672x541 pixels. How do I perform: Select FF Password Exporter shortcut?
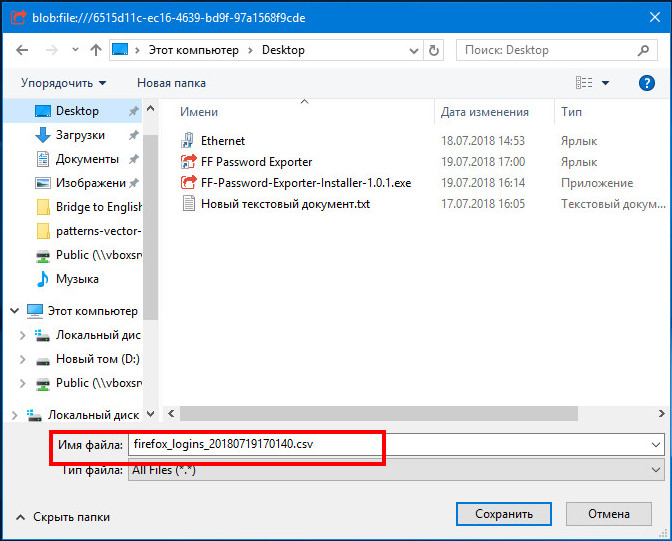pos(255,162)
